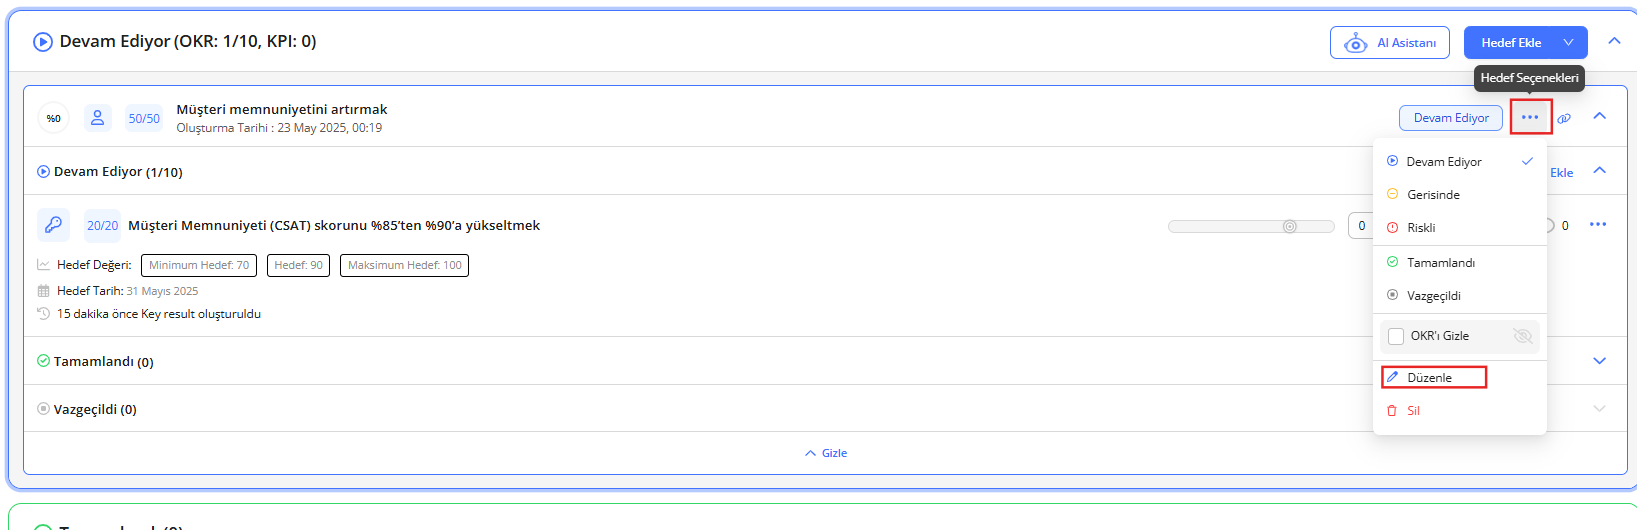
Task: Click the link icon beside objective options
Action: tap(1565, 118)
